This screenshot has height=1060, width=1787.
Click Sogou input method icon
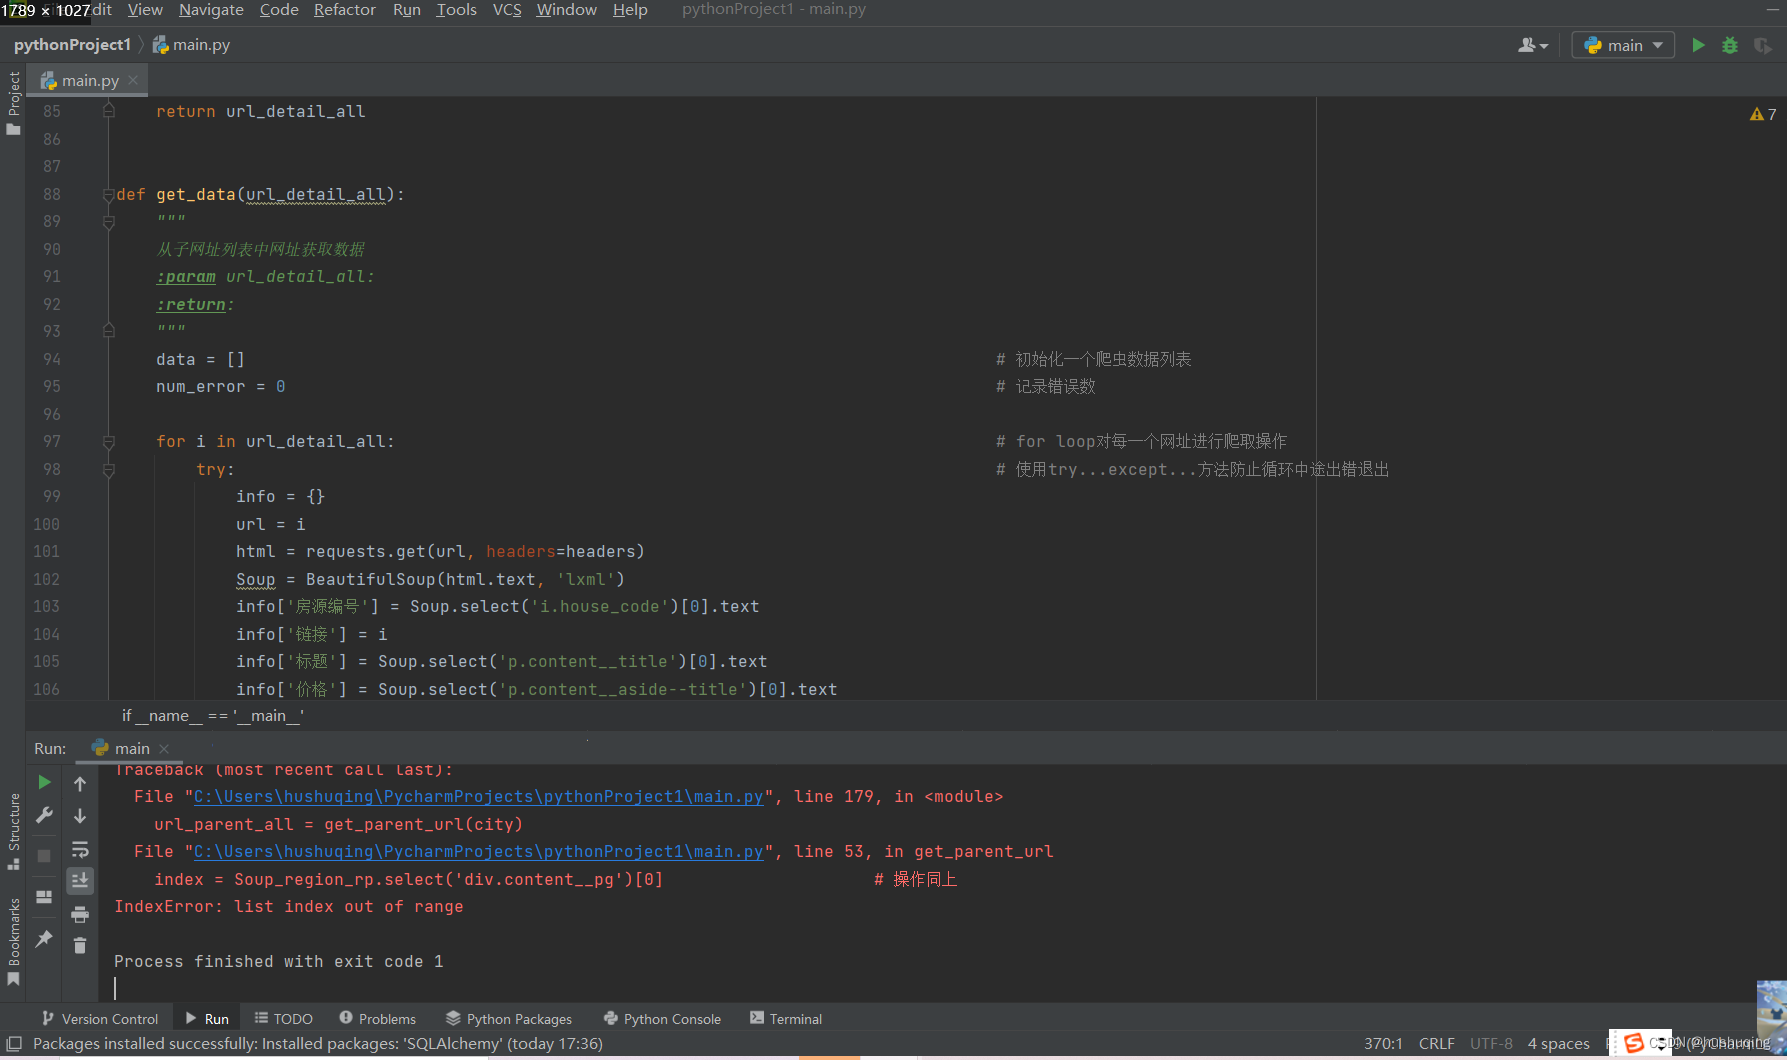pos(1633,1044)
